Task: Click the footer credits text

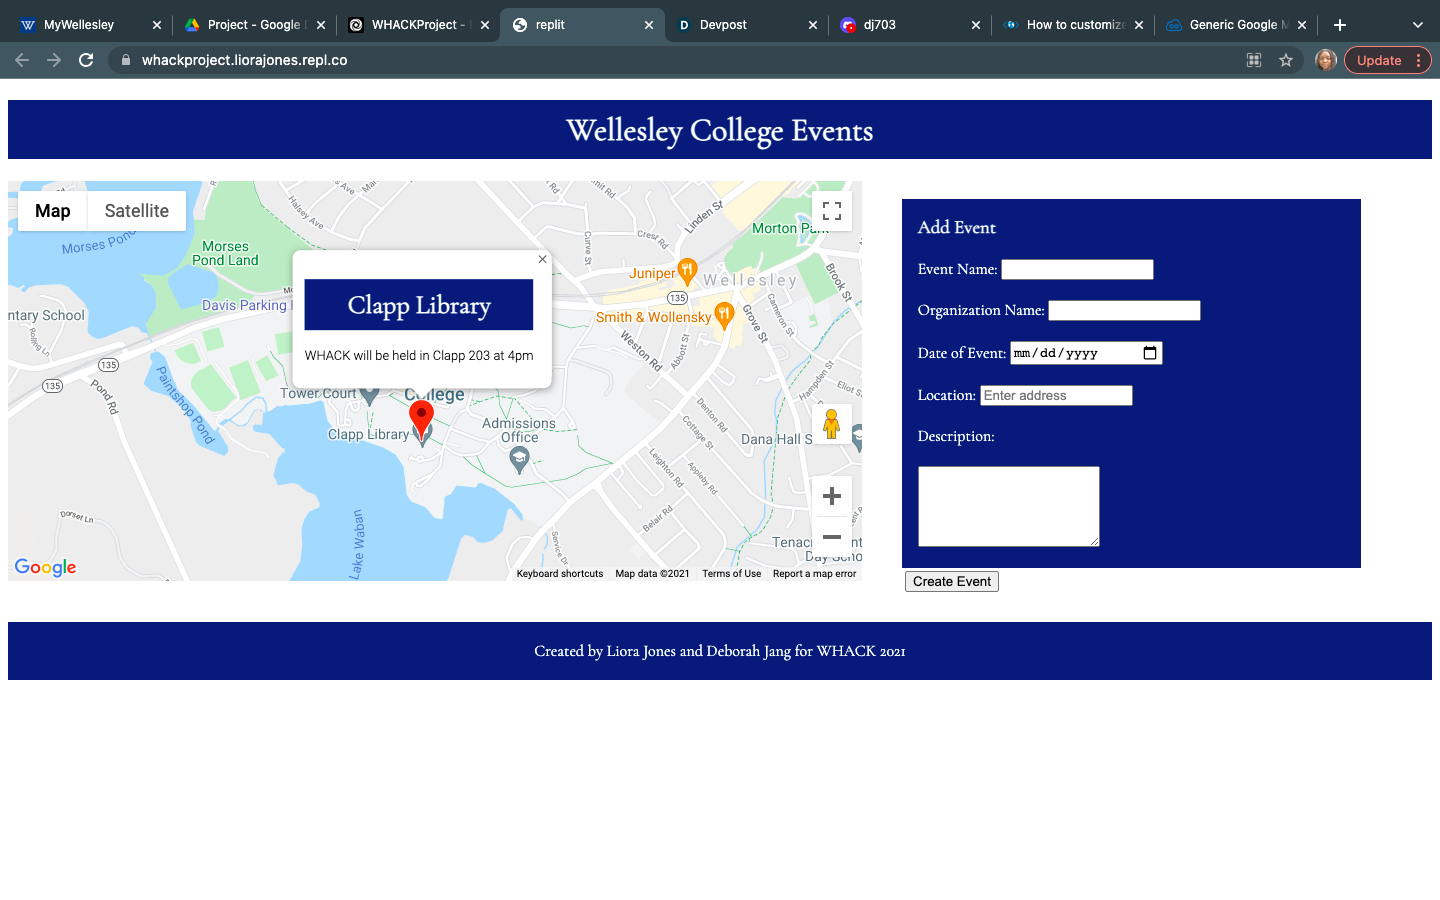Action: pos(720,651)
